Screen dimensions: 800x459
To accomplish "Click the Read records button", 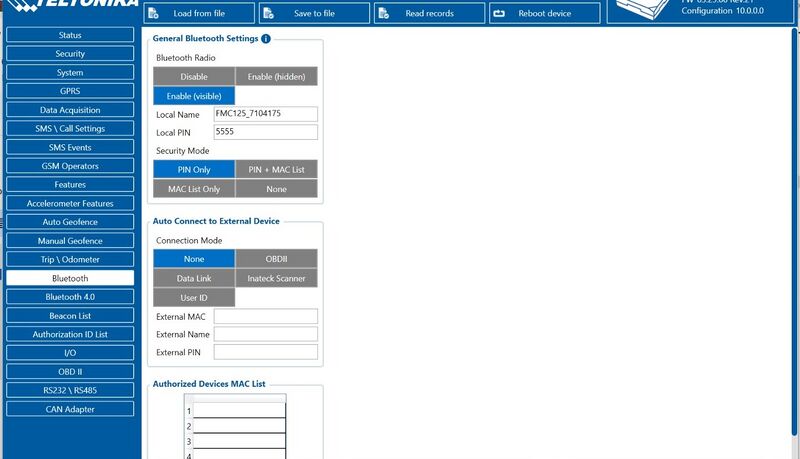I will click(430, 13).
